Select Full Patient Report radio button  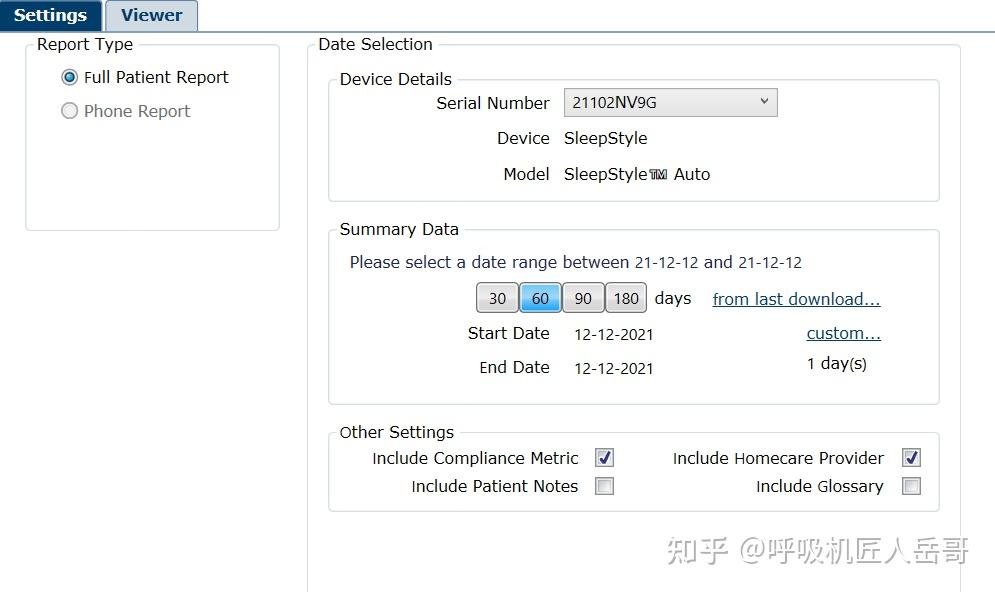[x=70, y=78]
